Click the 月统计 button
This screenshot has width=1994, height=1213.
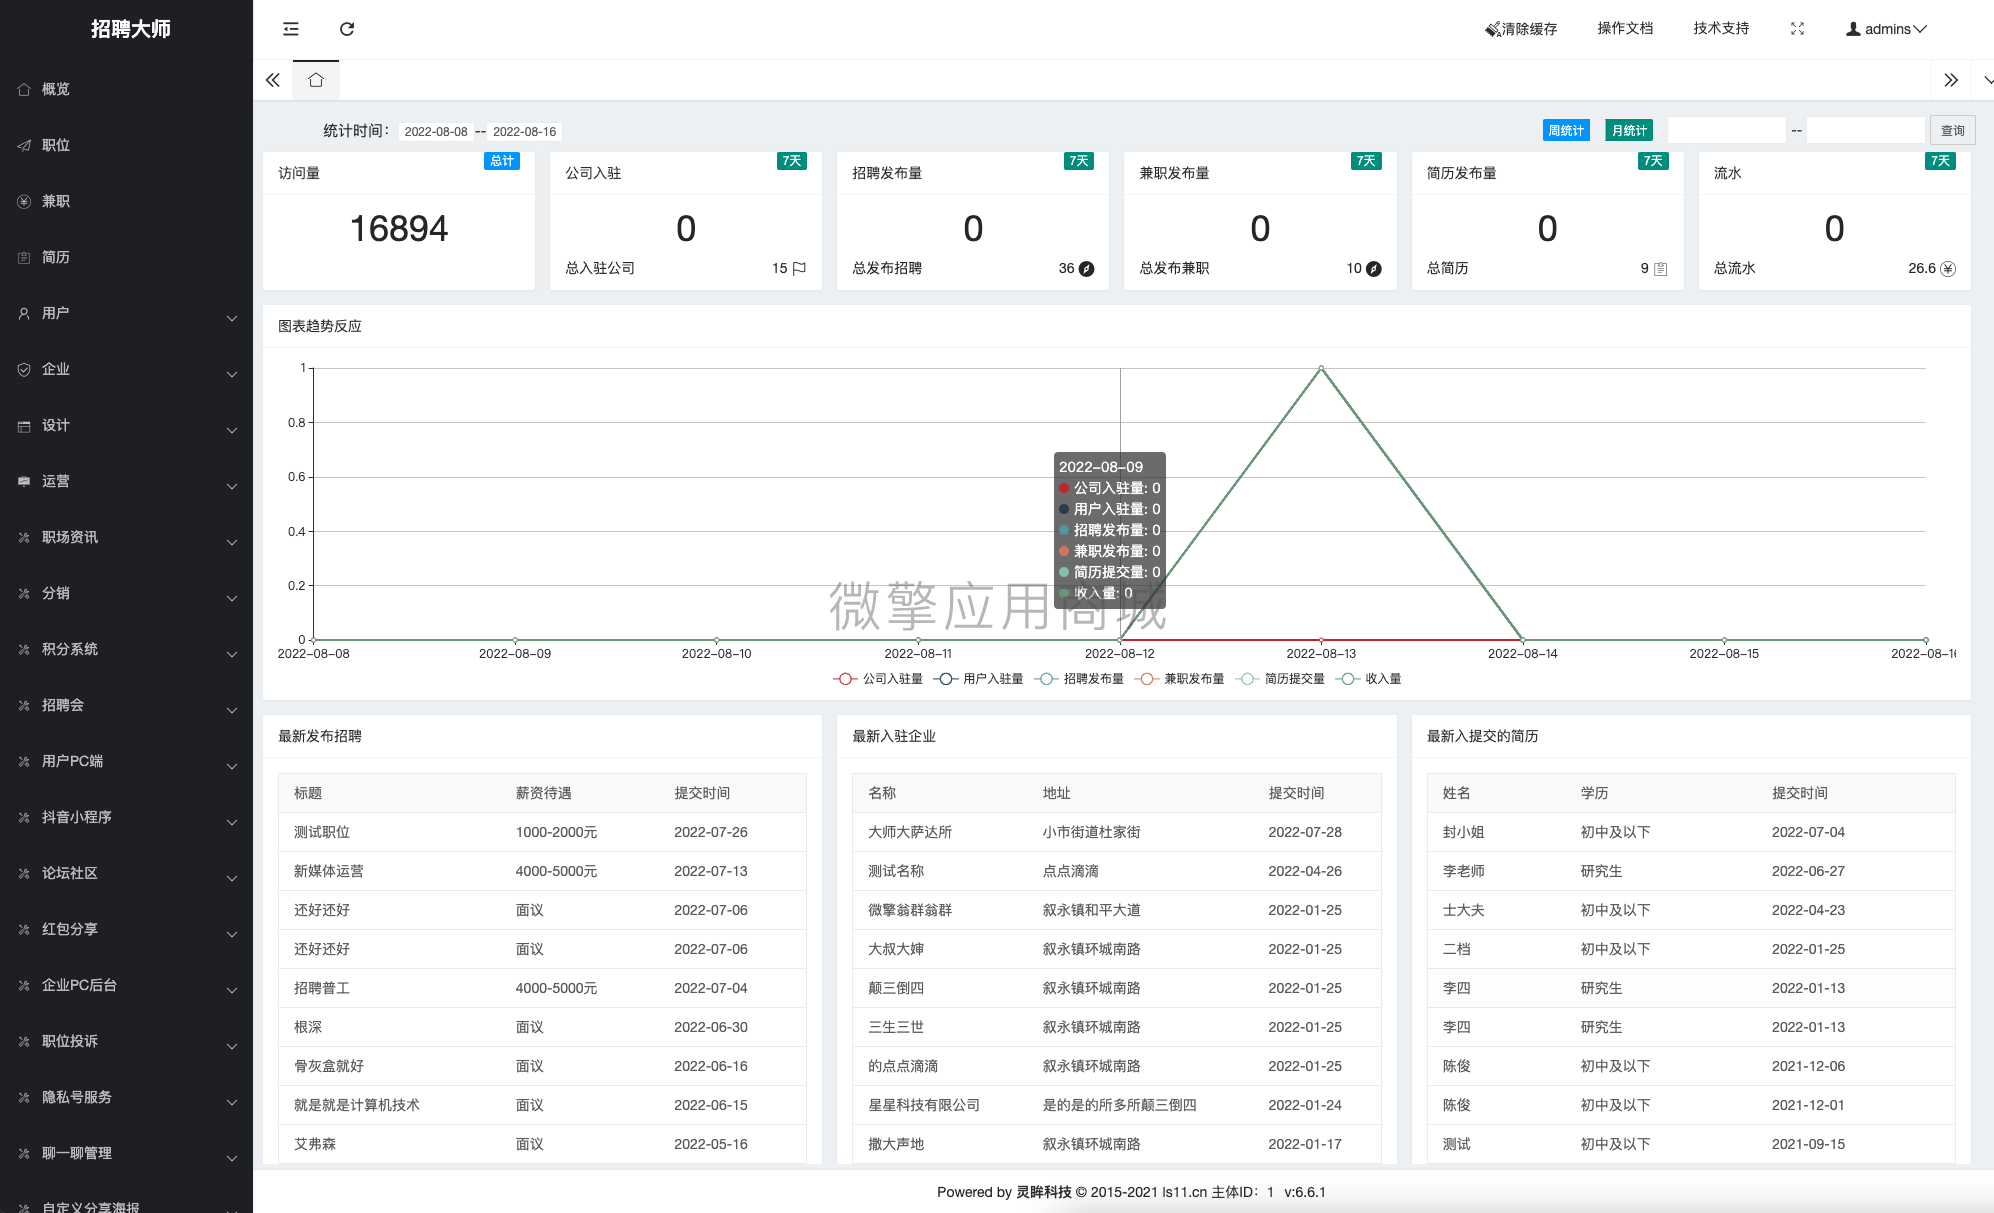(x=1630, y=130)
